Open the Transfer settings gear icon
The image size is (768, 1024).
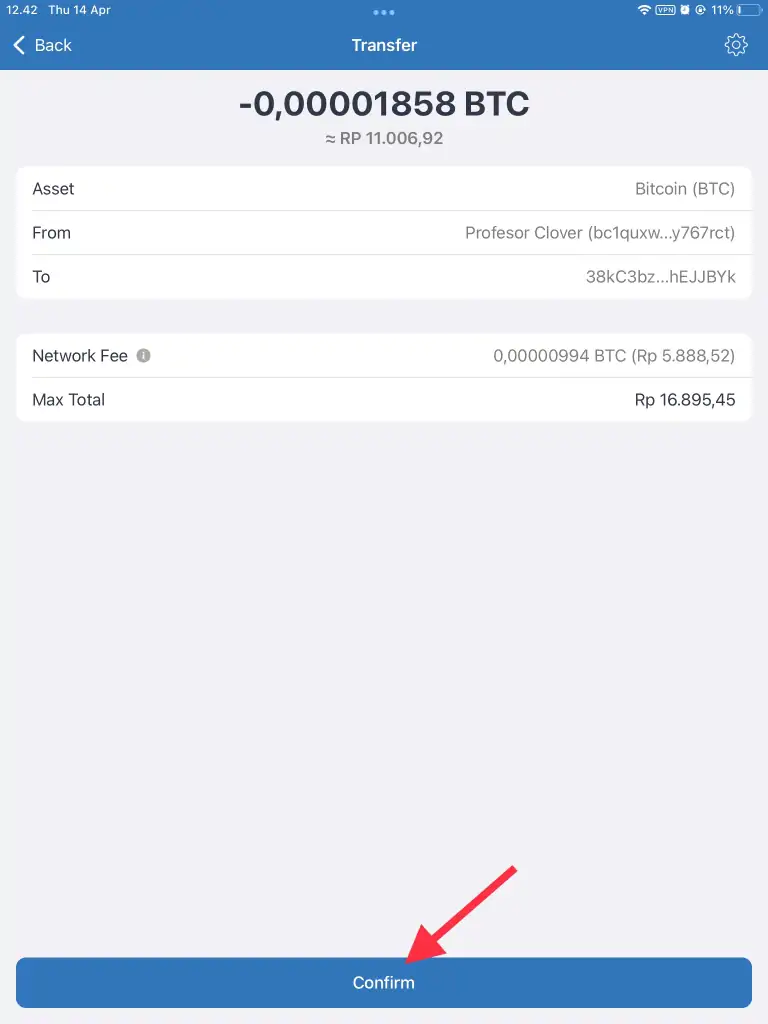tap(736, 44)
